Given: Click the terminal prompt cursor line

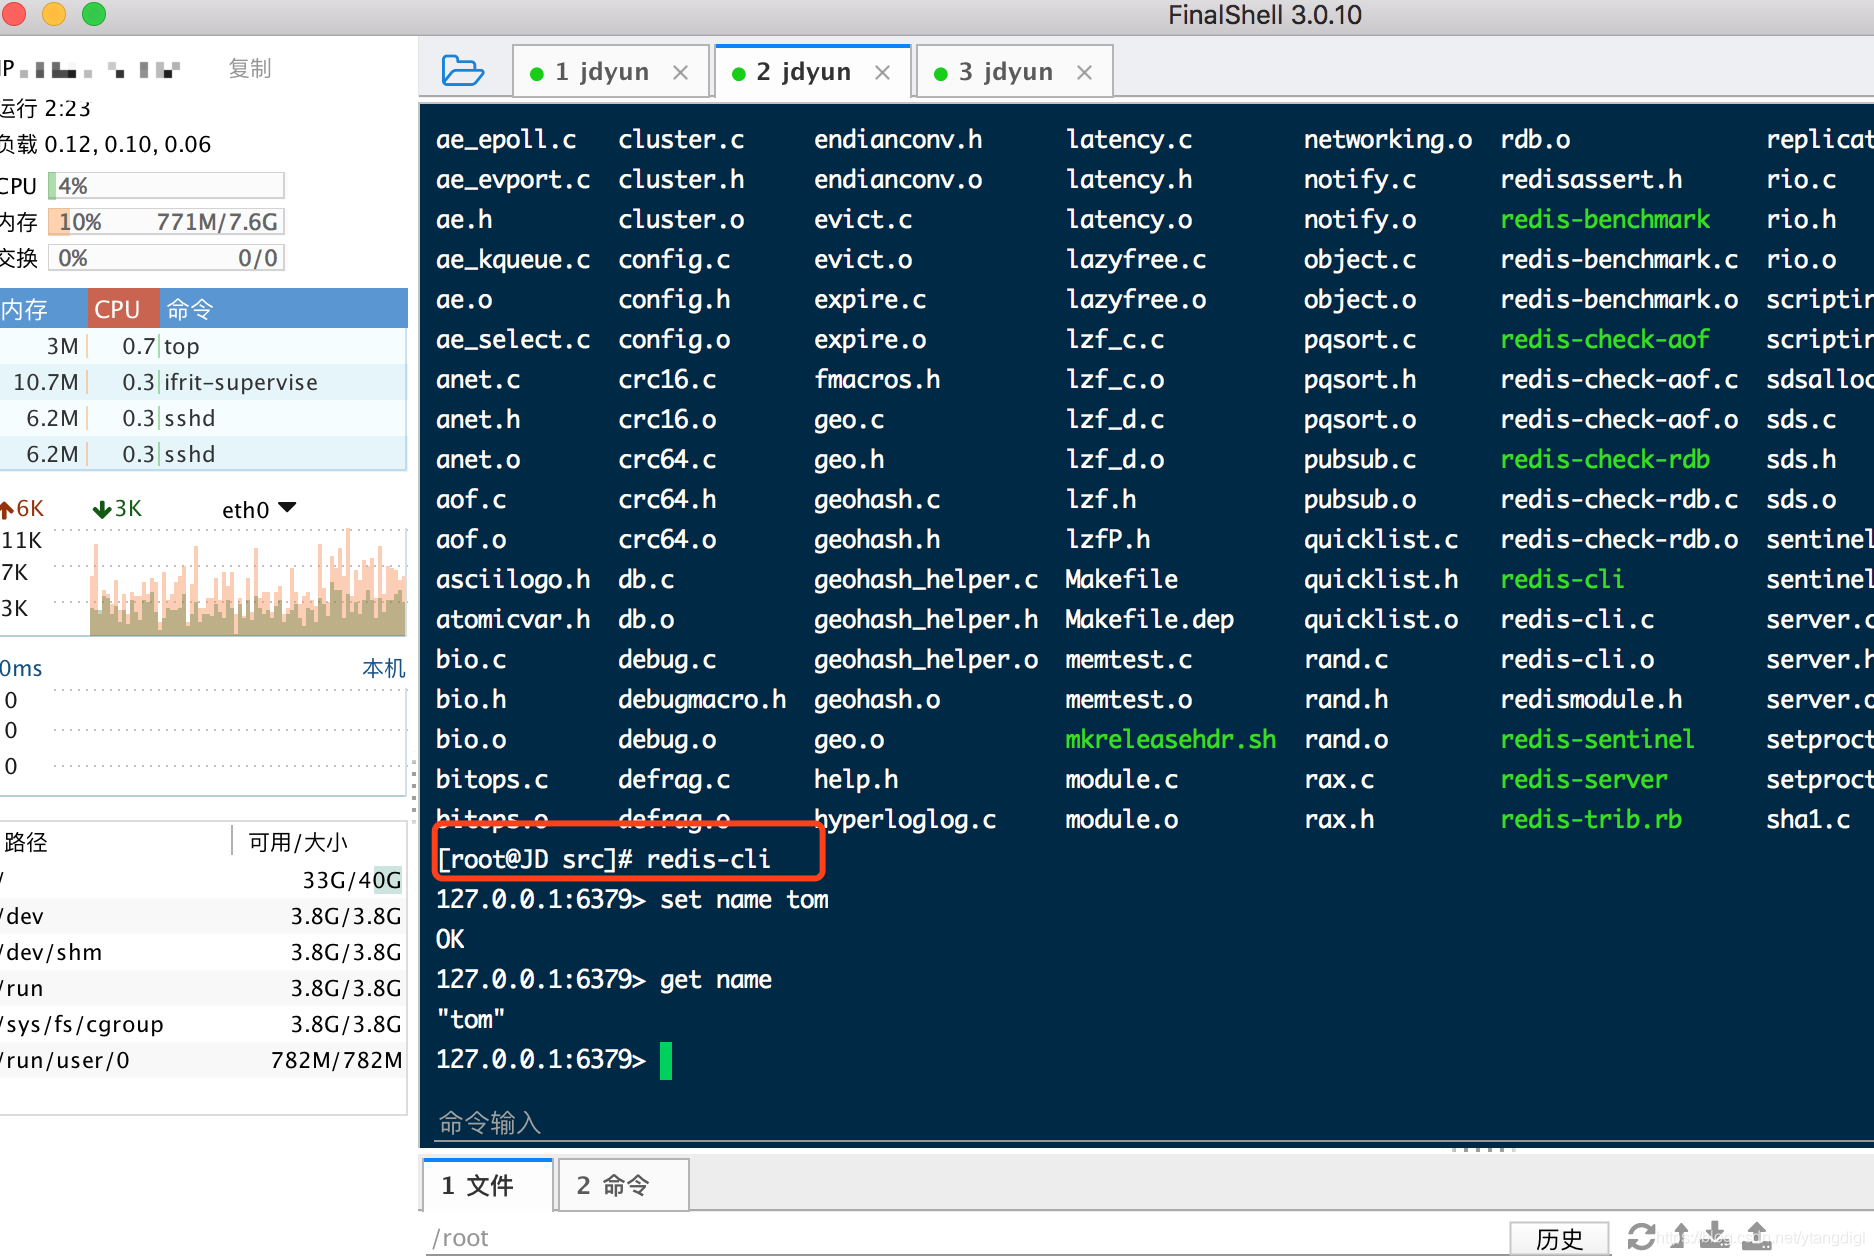Looking at the screenshot, I should click(x=554, y=1059).
